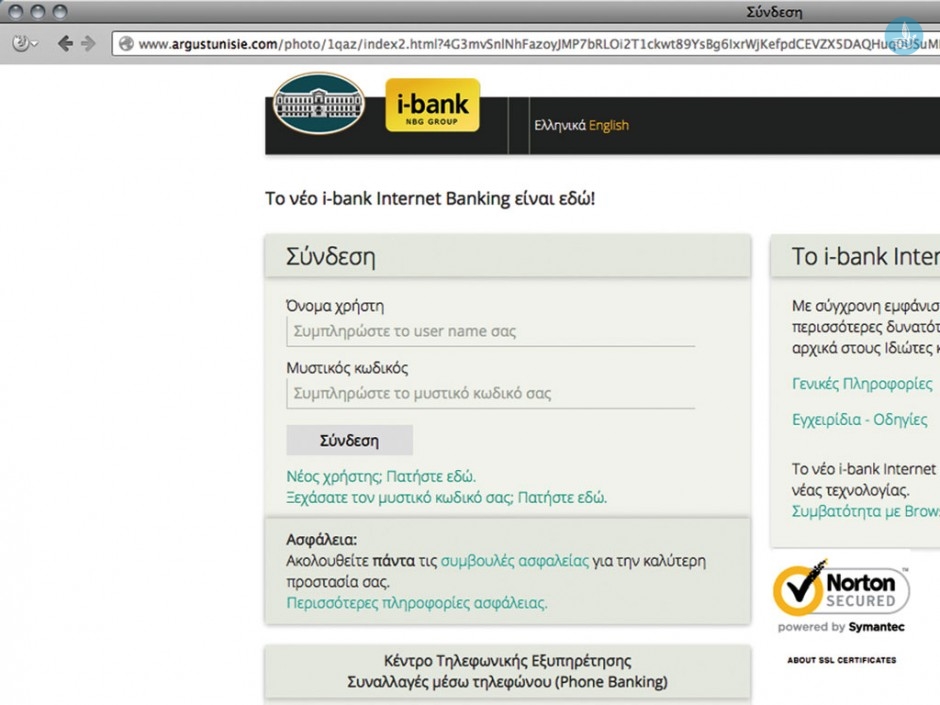Click the yellow i-bank NBG Group logo
940x705 pixels.
[x=432, y=105]
